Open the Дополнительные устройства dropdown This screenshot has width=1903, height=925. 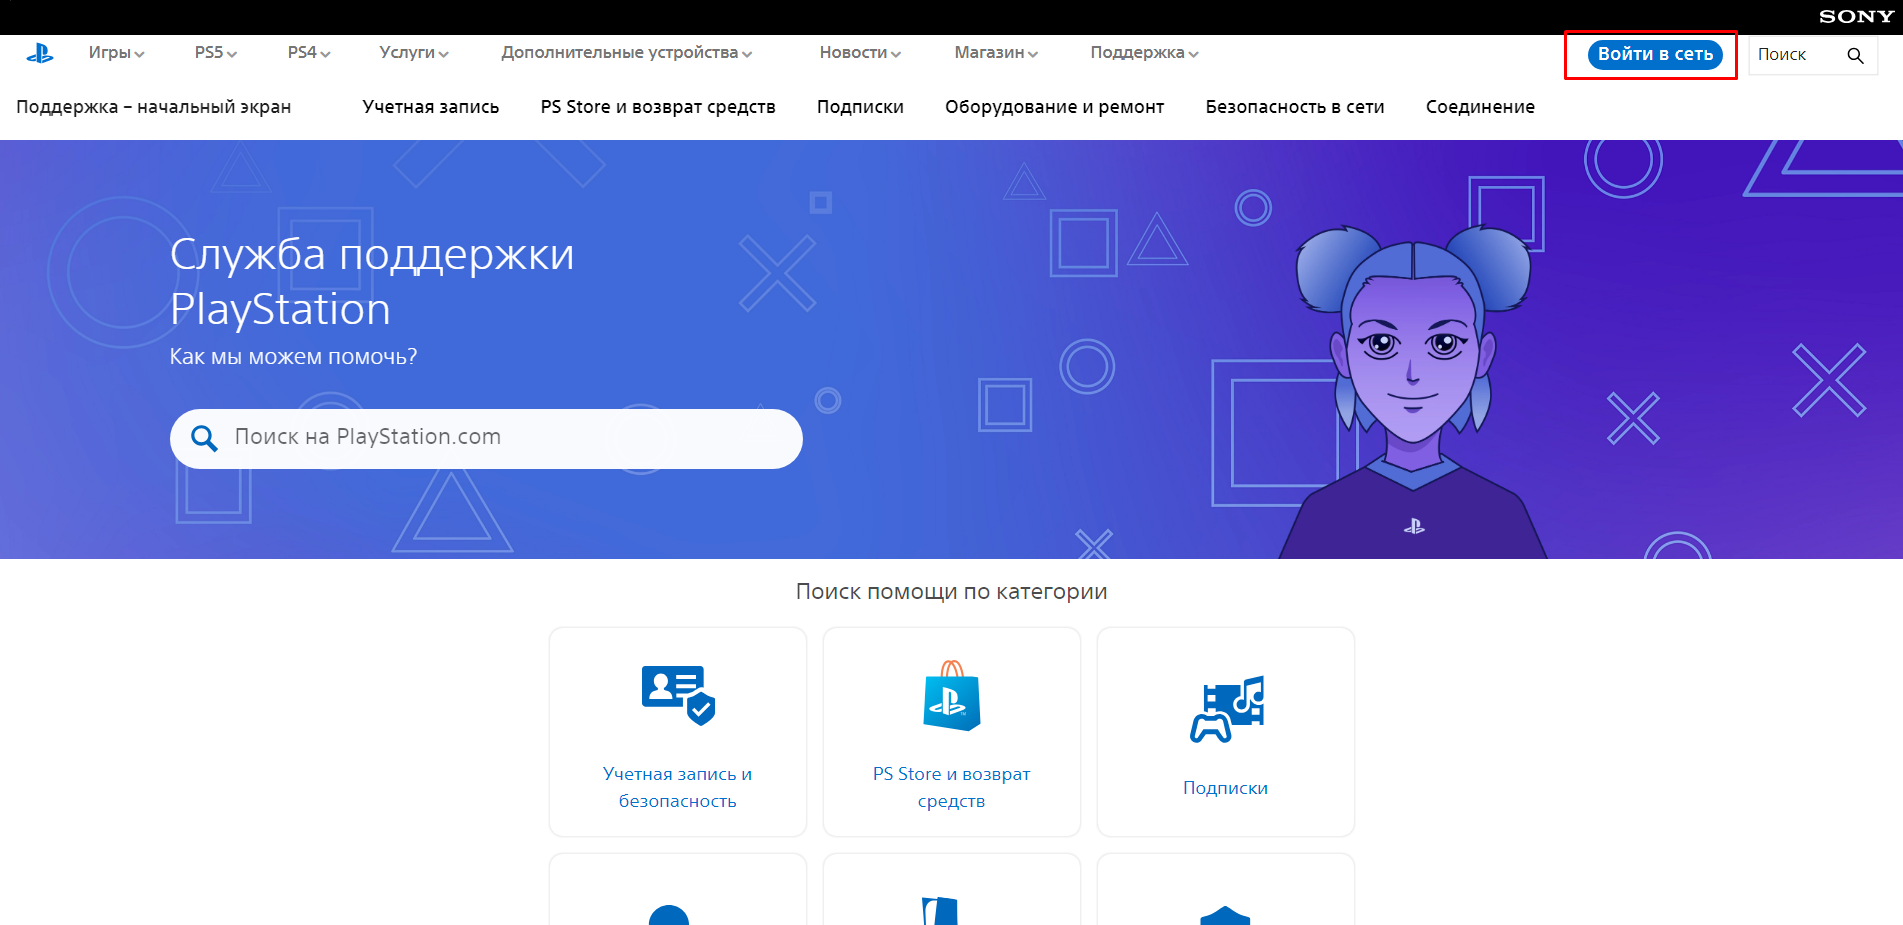pyautogui.click(x=627, y=53)
